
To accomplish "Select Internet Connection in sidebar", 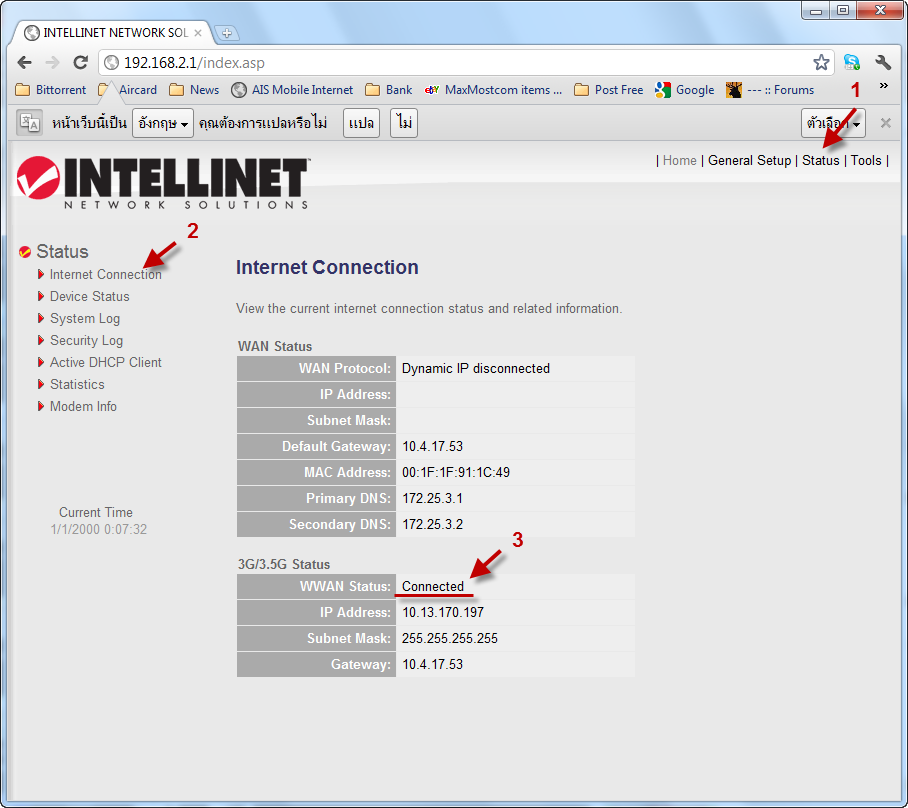I will click(x=105, y=275).
